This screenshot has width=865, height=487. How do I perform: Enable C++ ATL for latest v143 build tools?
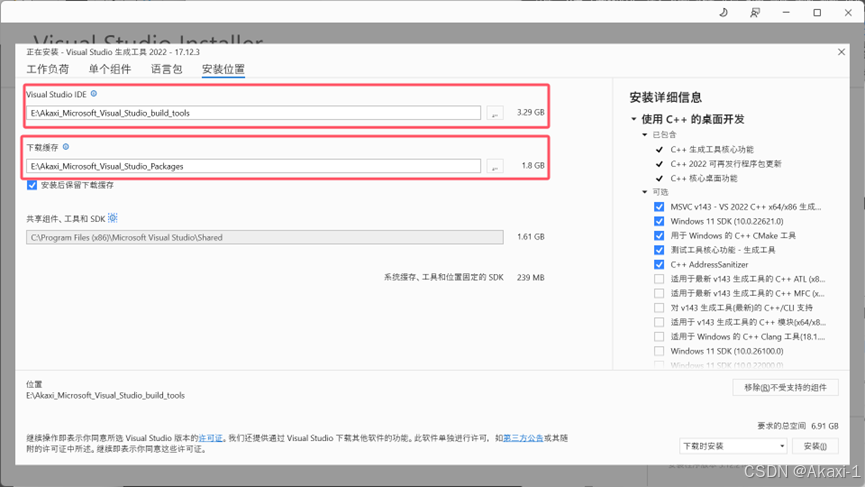point(659,279)
